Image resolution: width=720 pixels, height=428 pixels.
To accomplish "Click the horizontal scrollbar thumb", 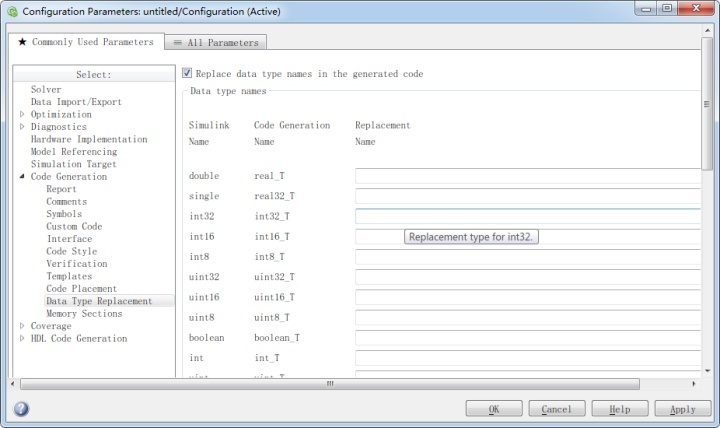I will click(x=330, y=383).
